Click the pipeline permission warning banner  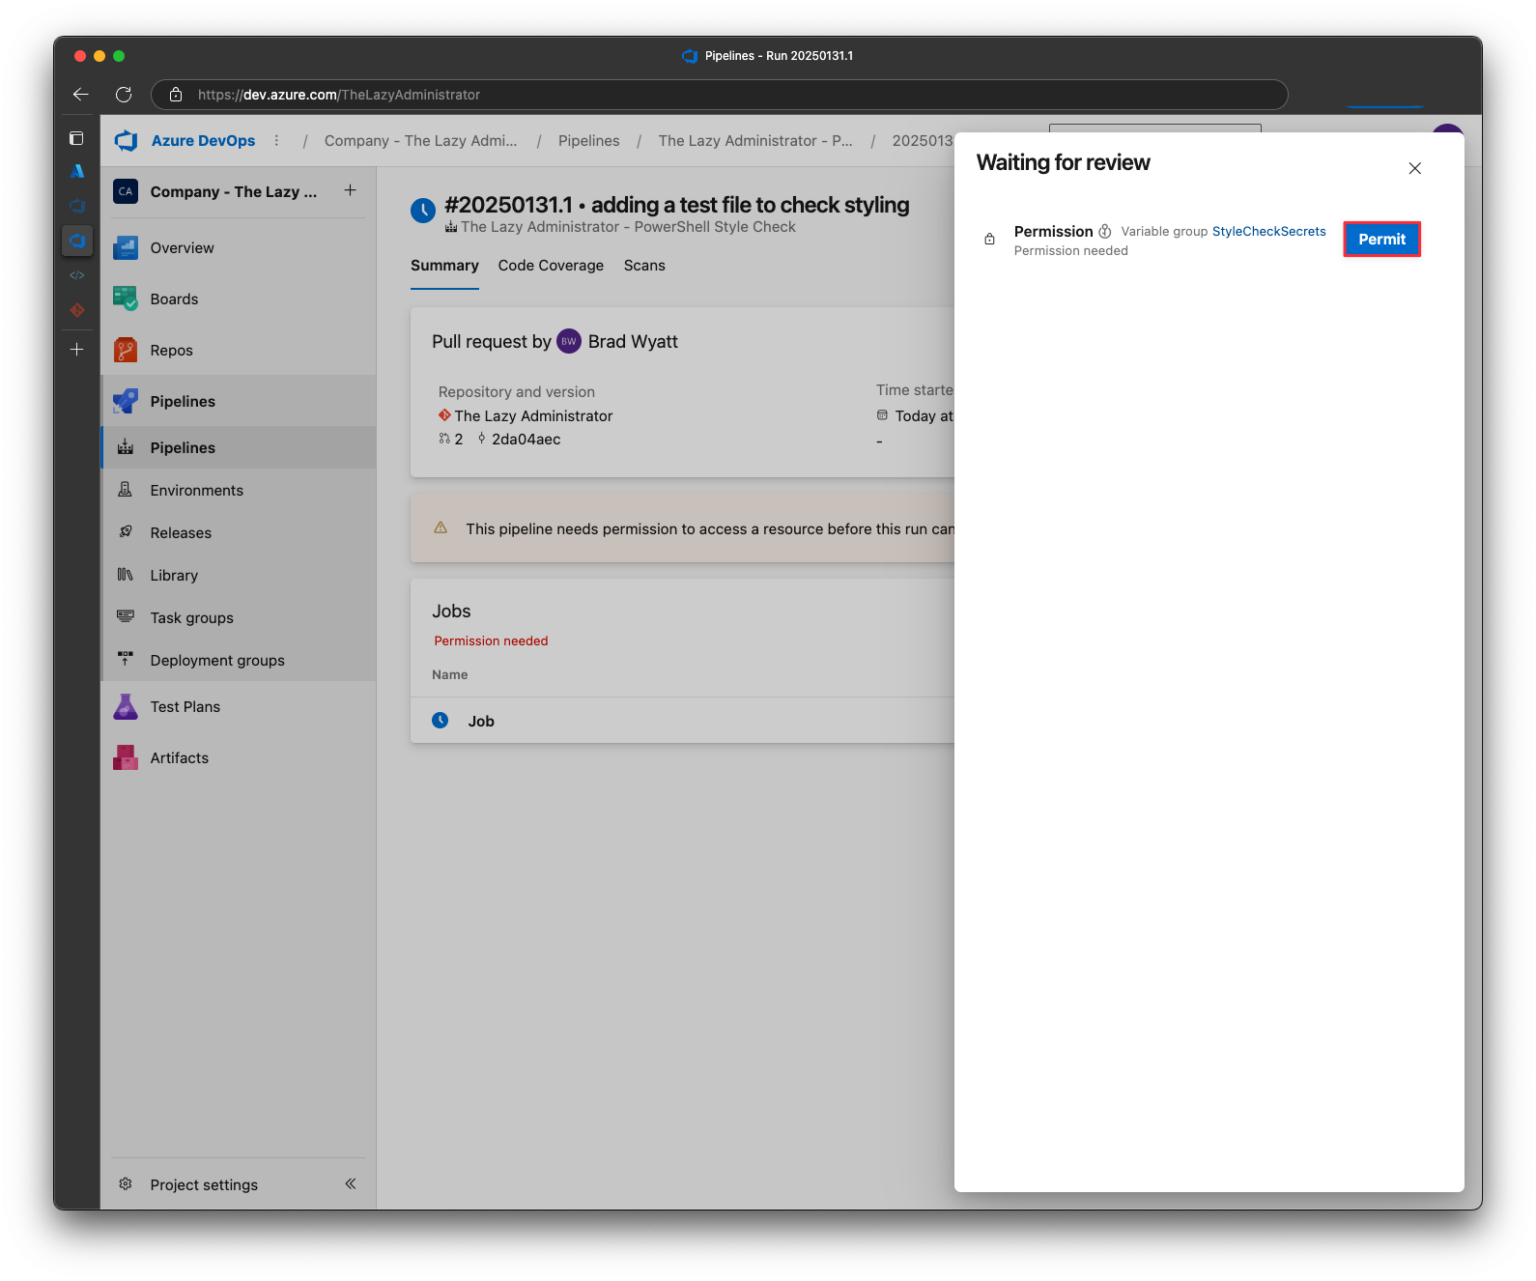[x=682, y=529]
